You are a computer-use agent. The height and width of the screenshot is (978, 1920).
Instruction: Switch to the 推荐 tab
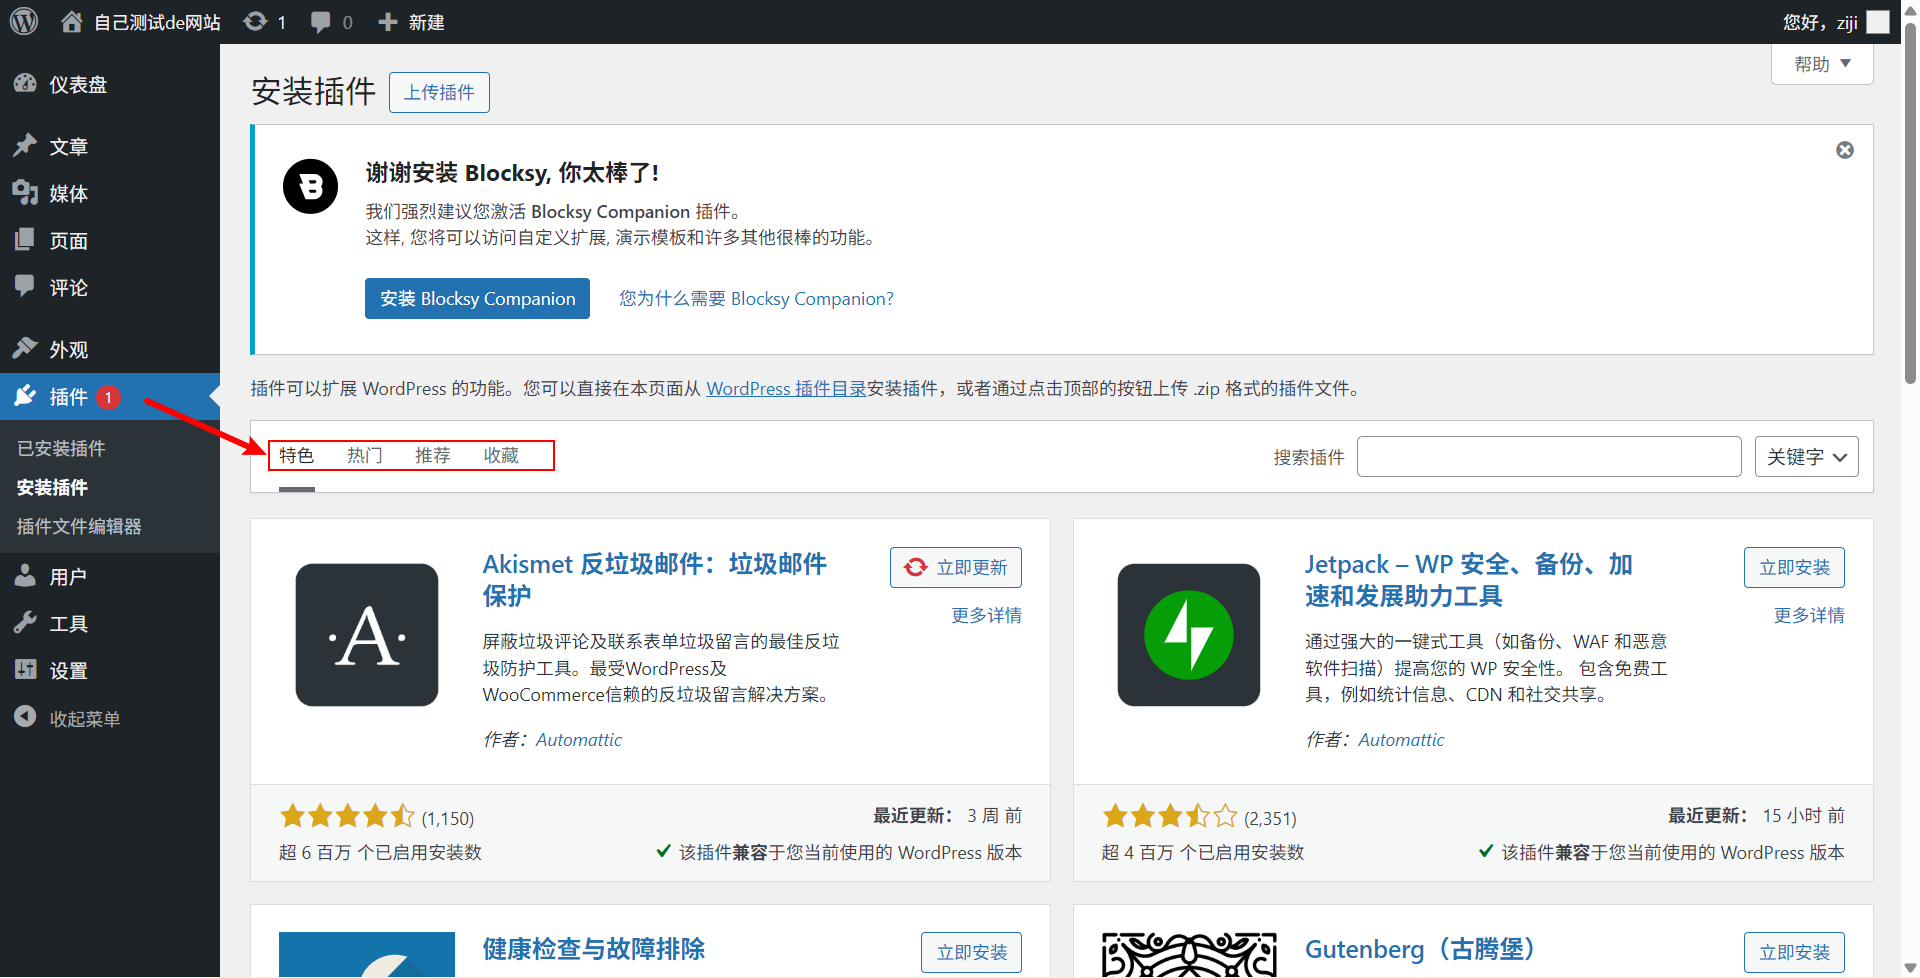pyautogui.click(x=432, y=456)
